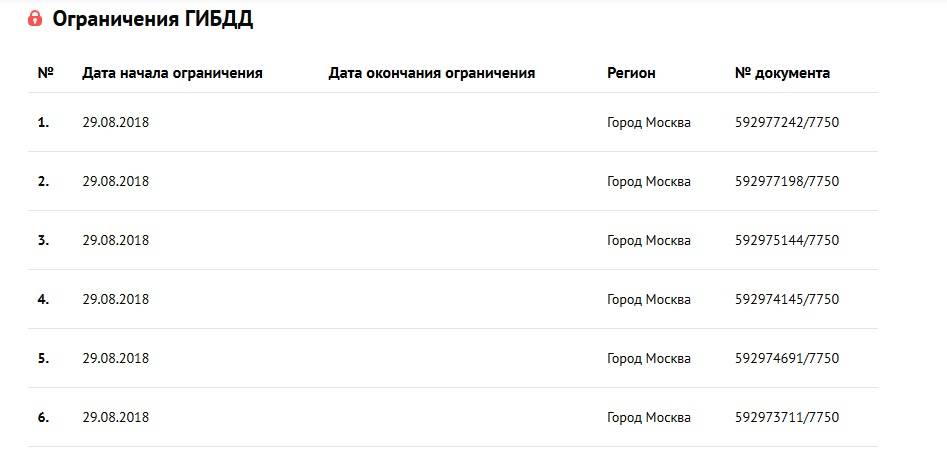Image resolution: width=947 pixels, height=457 pixels.
Task: Click the № column header
Action: (45, 73)
